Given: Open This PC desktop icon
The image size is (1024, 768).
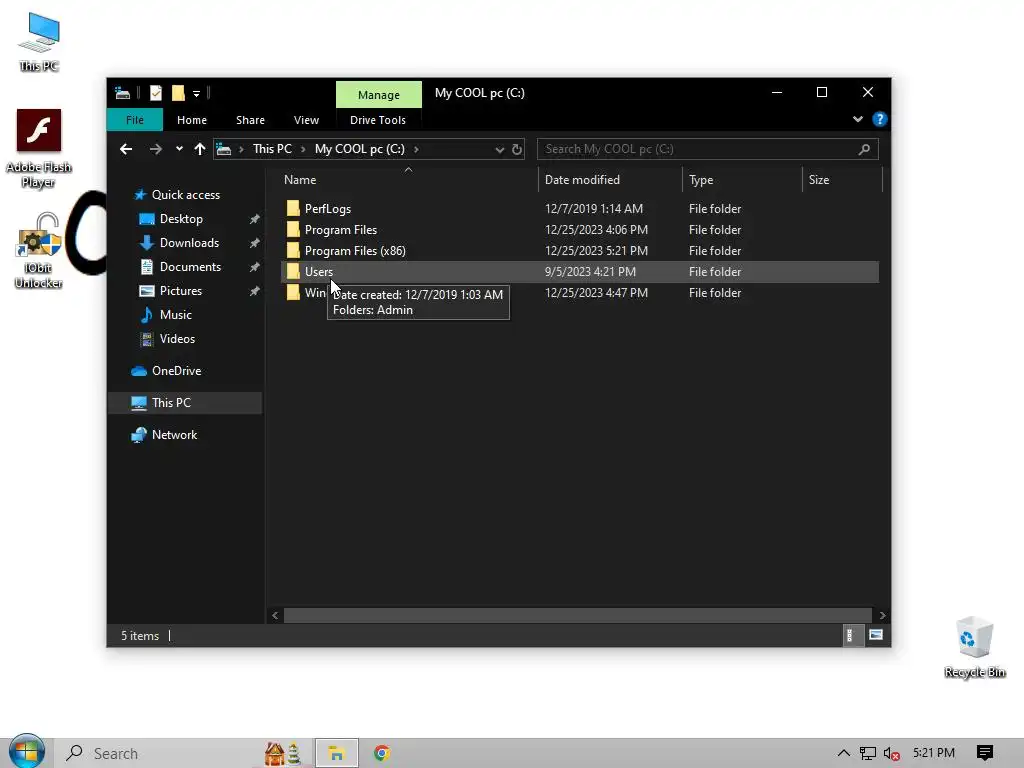Looking at the screenshot, I should click(x=39, y=42).
